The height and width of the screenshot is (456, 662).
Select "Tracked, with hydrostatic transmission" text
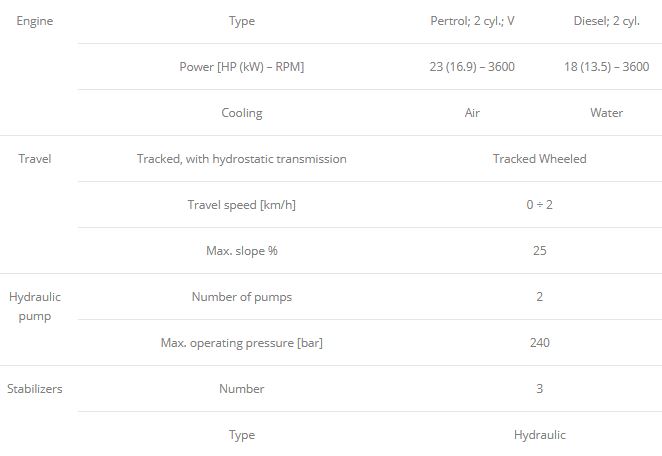point(241,159)
